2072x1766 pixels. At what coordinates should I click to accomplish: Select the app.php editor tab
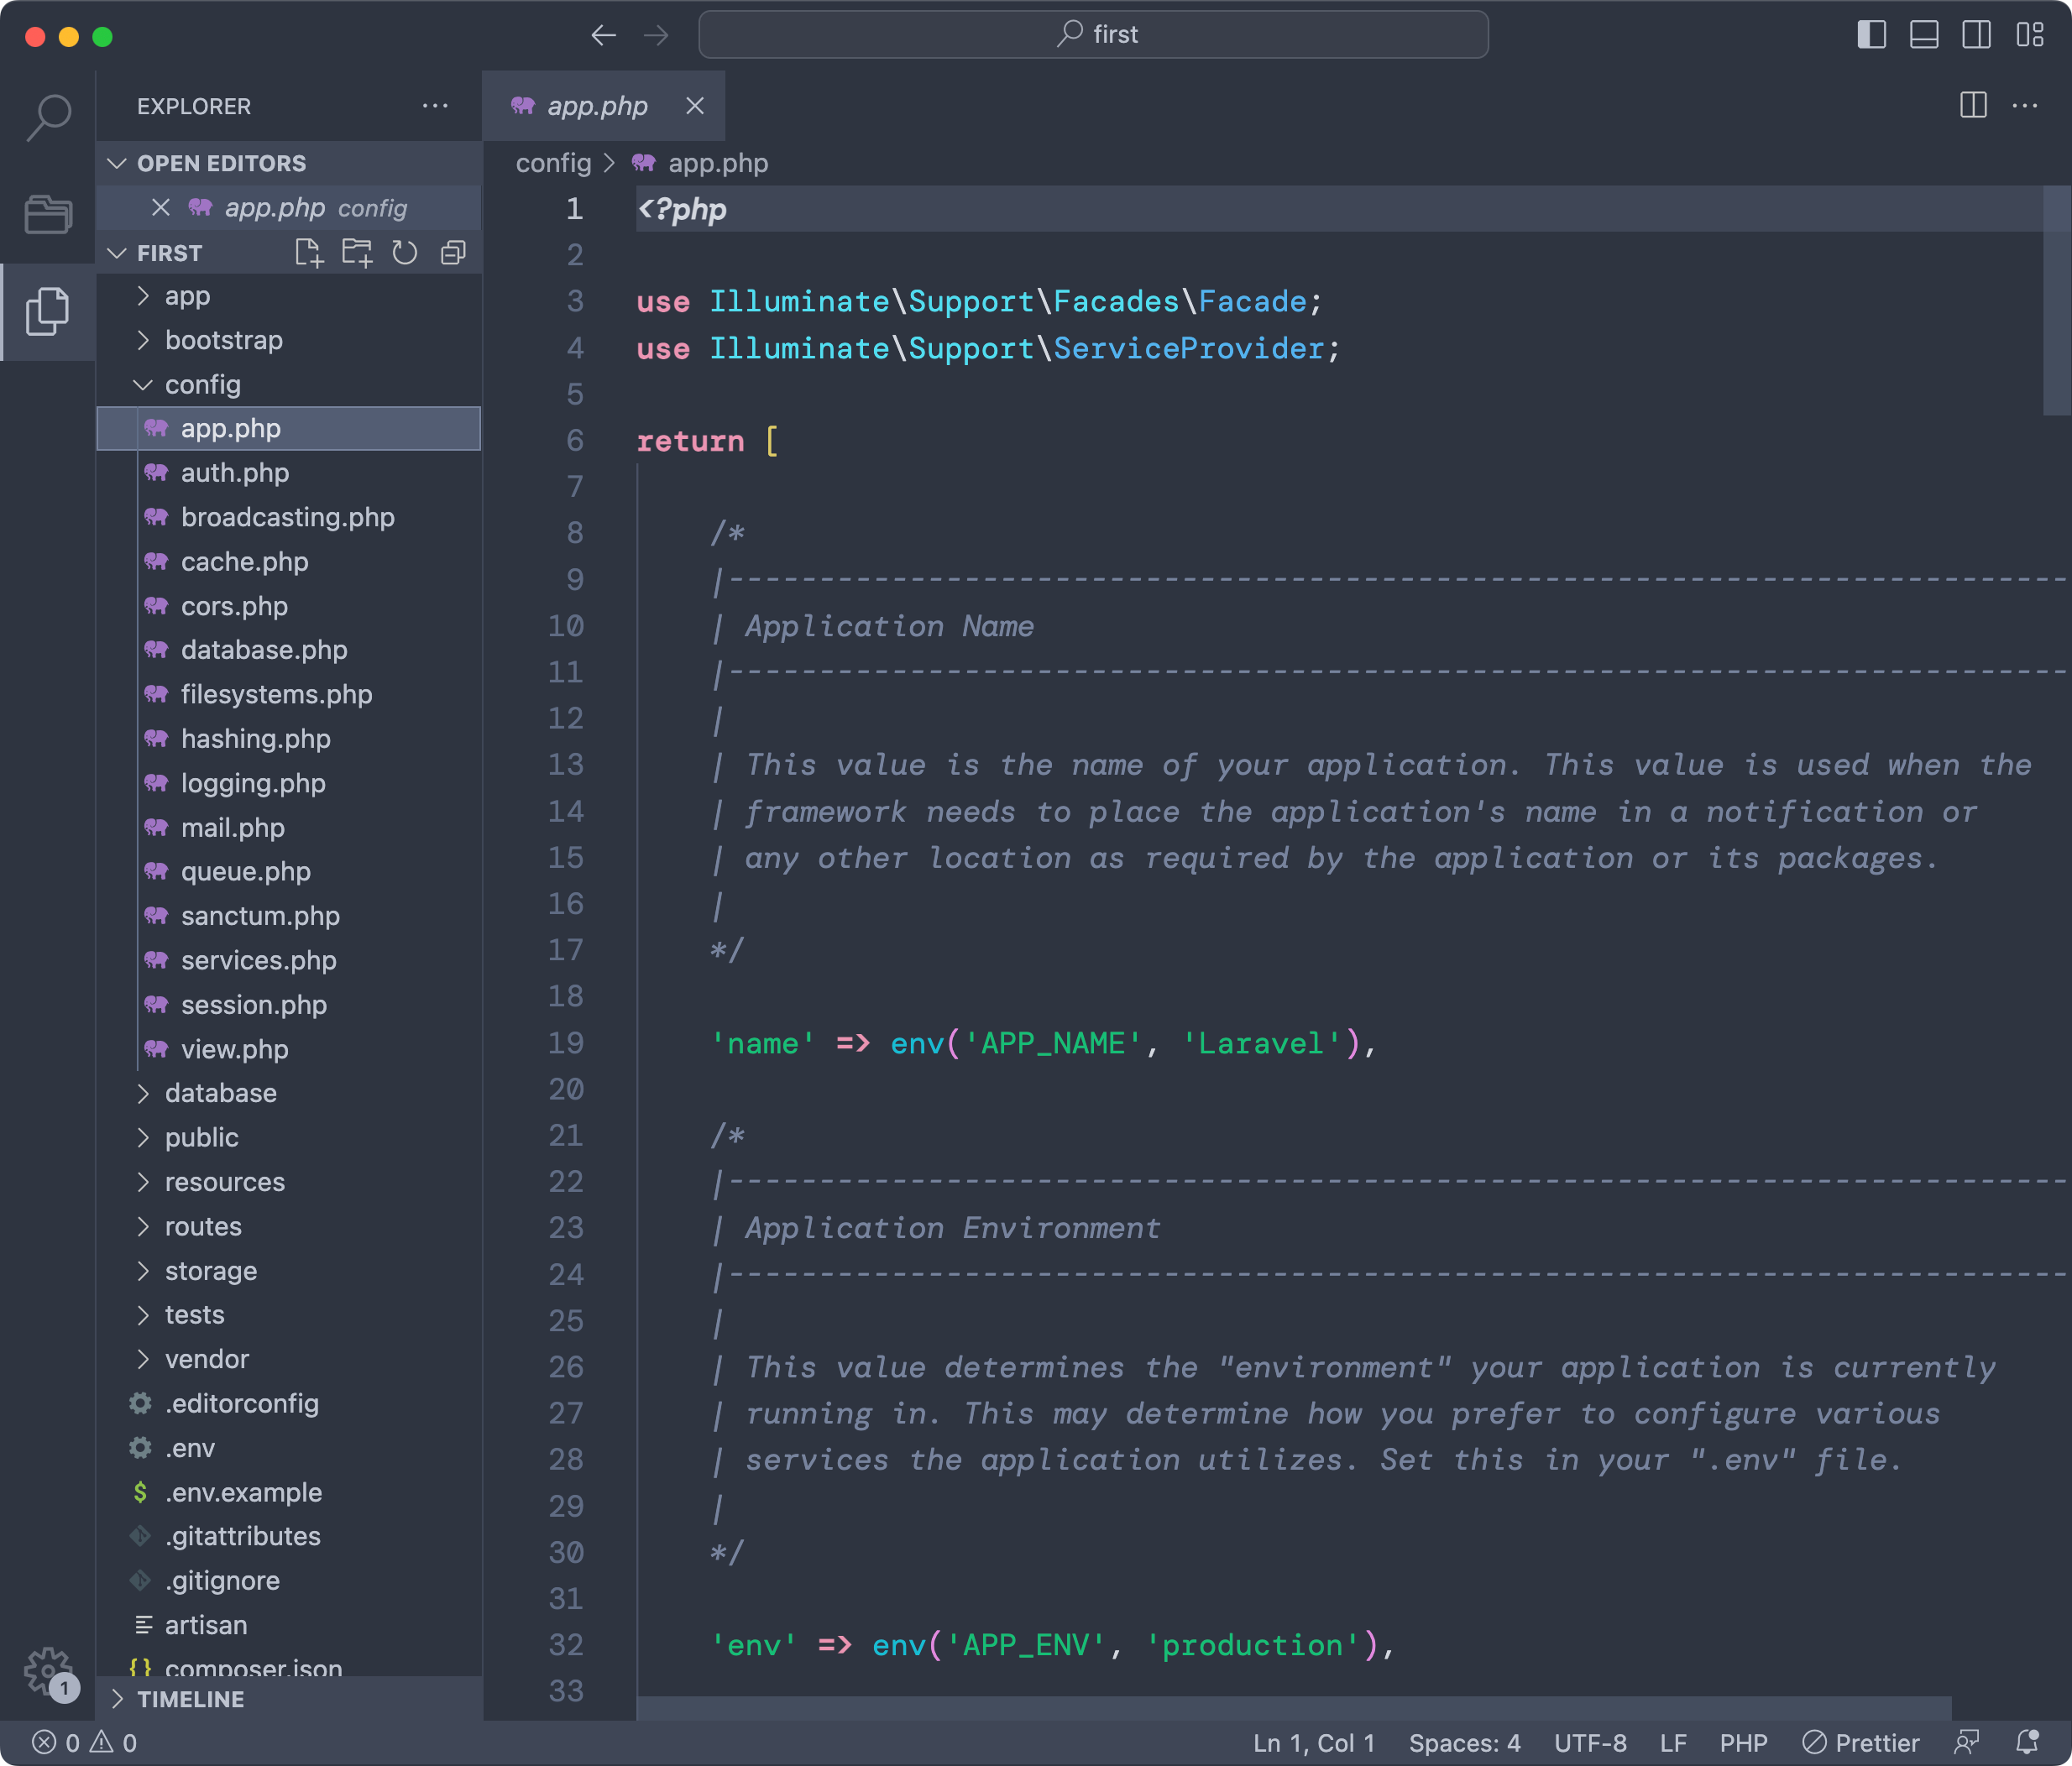coord(597,106)
